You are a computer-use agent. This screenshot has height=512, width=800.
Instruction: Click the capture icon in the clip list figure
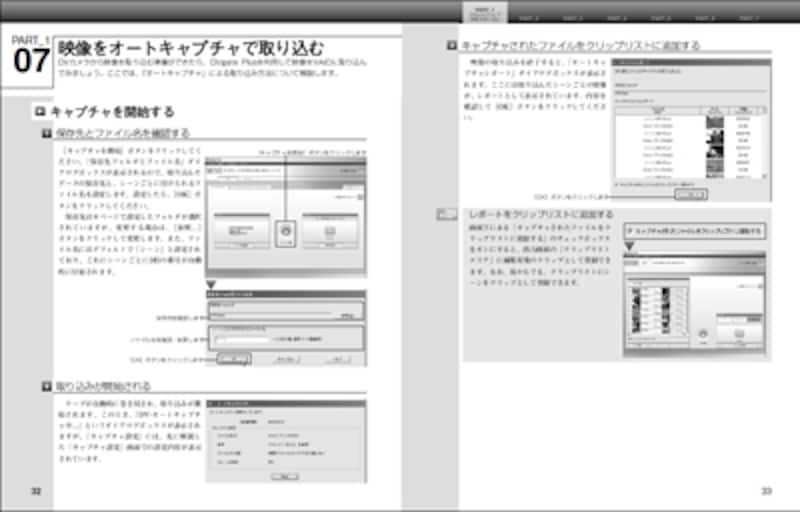703,335
